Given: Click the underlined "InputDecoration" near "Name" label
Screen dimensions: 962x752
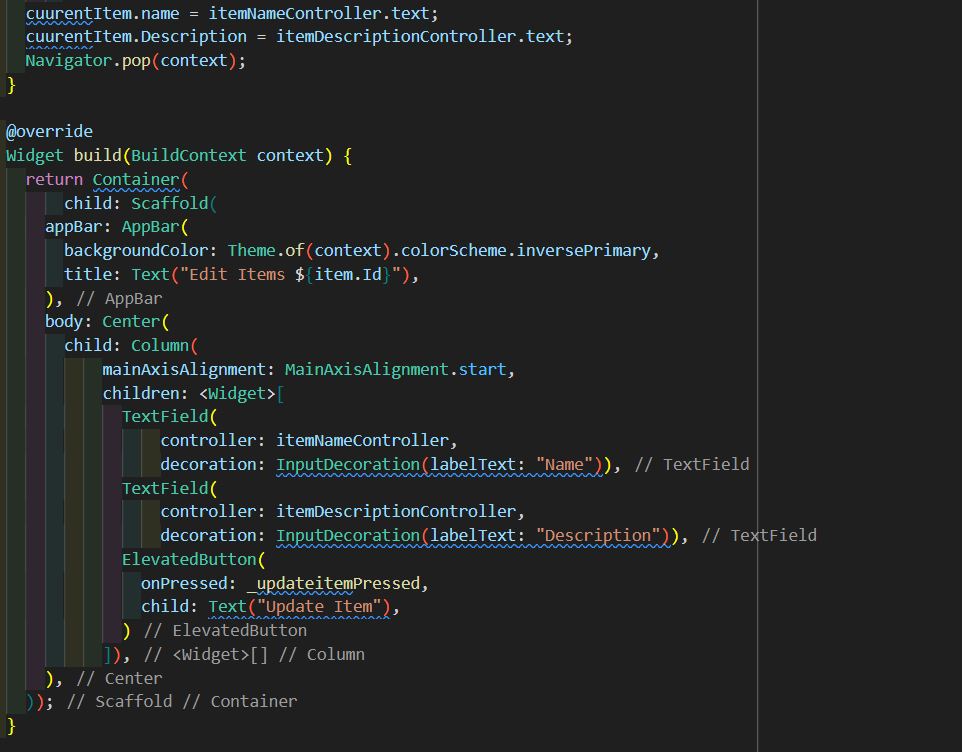Looking at the screenshot, I should [x=347, y=463].
